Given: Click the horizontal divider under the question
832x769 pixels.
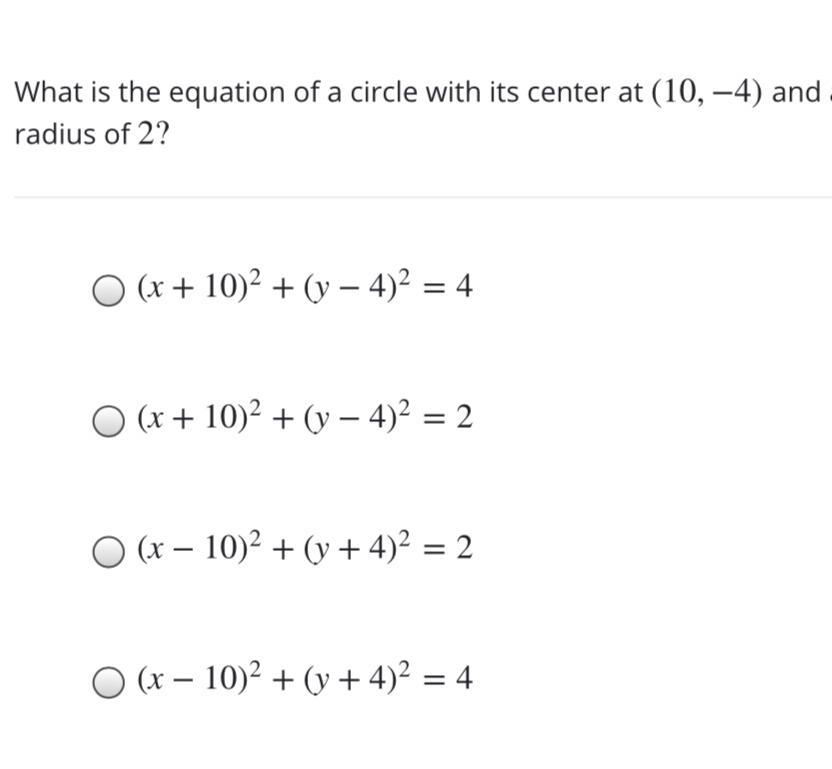Looking at the screenshot, I should click(423, 197).
